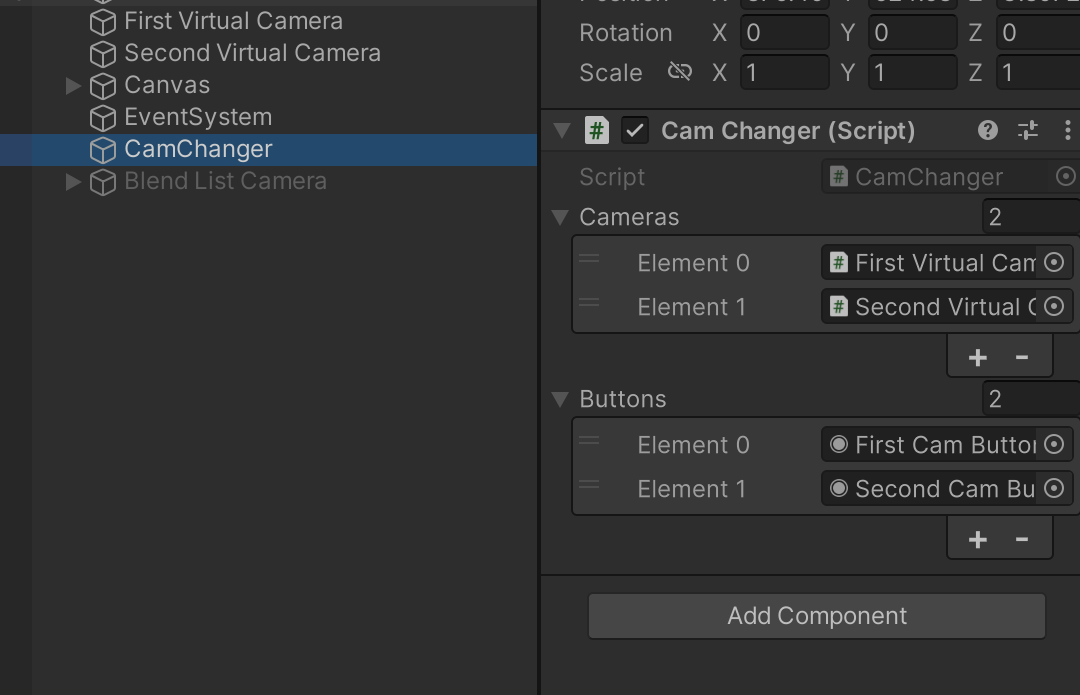Viewport: 1080px width, 695px height.
Task: Click the Scale constrain proportions link icon
Action: (x=680, y=72)
